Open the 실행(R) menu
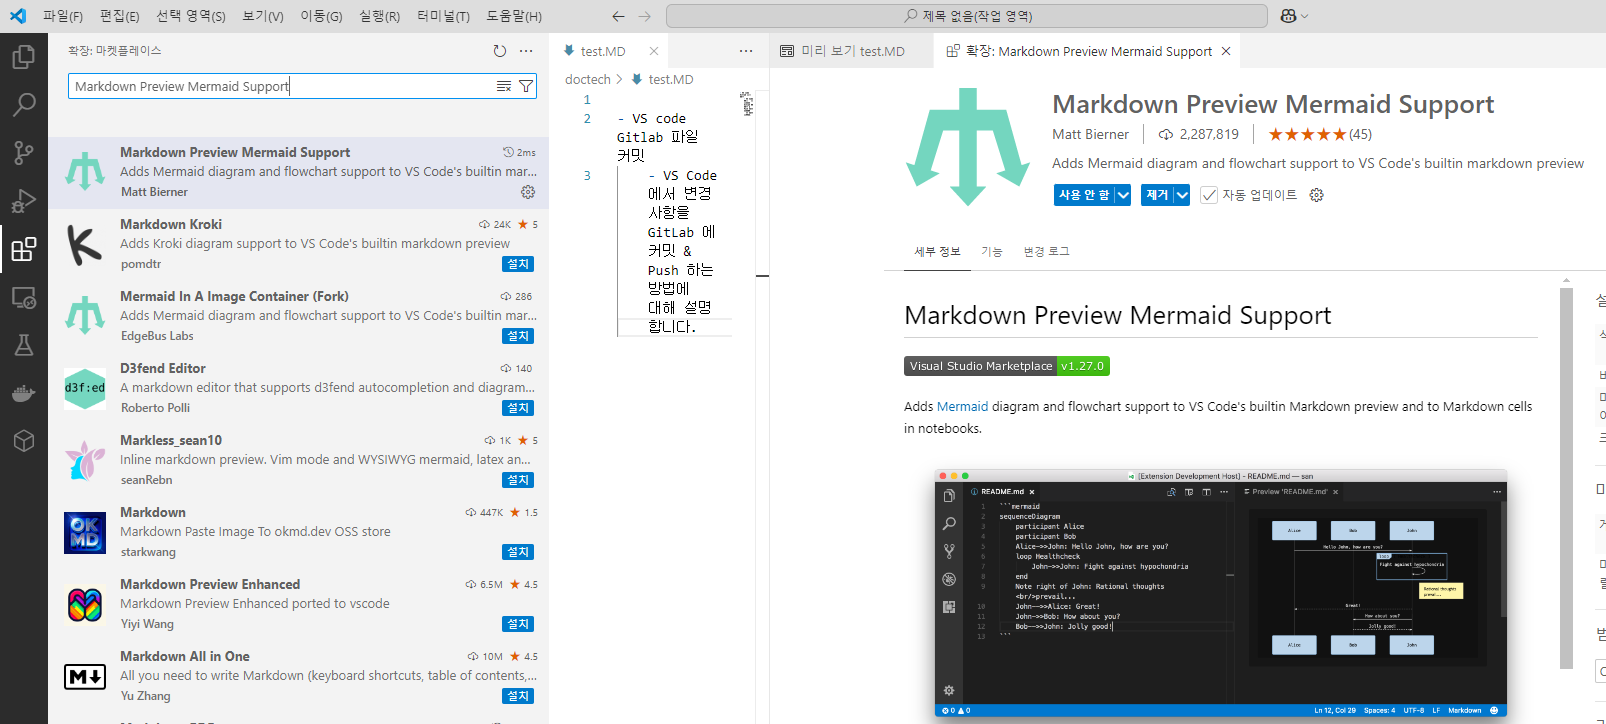 point(379,16)
